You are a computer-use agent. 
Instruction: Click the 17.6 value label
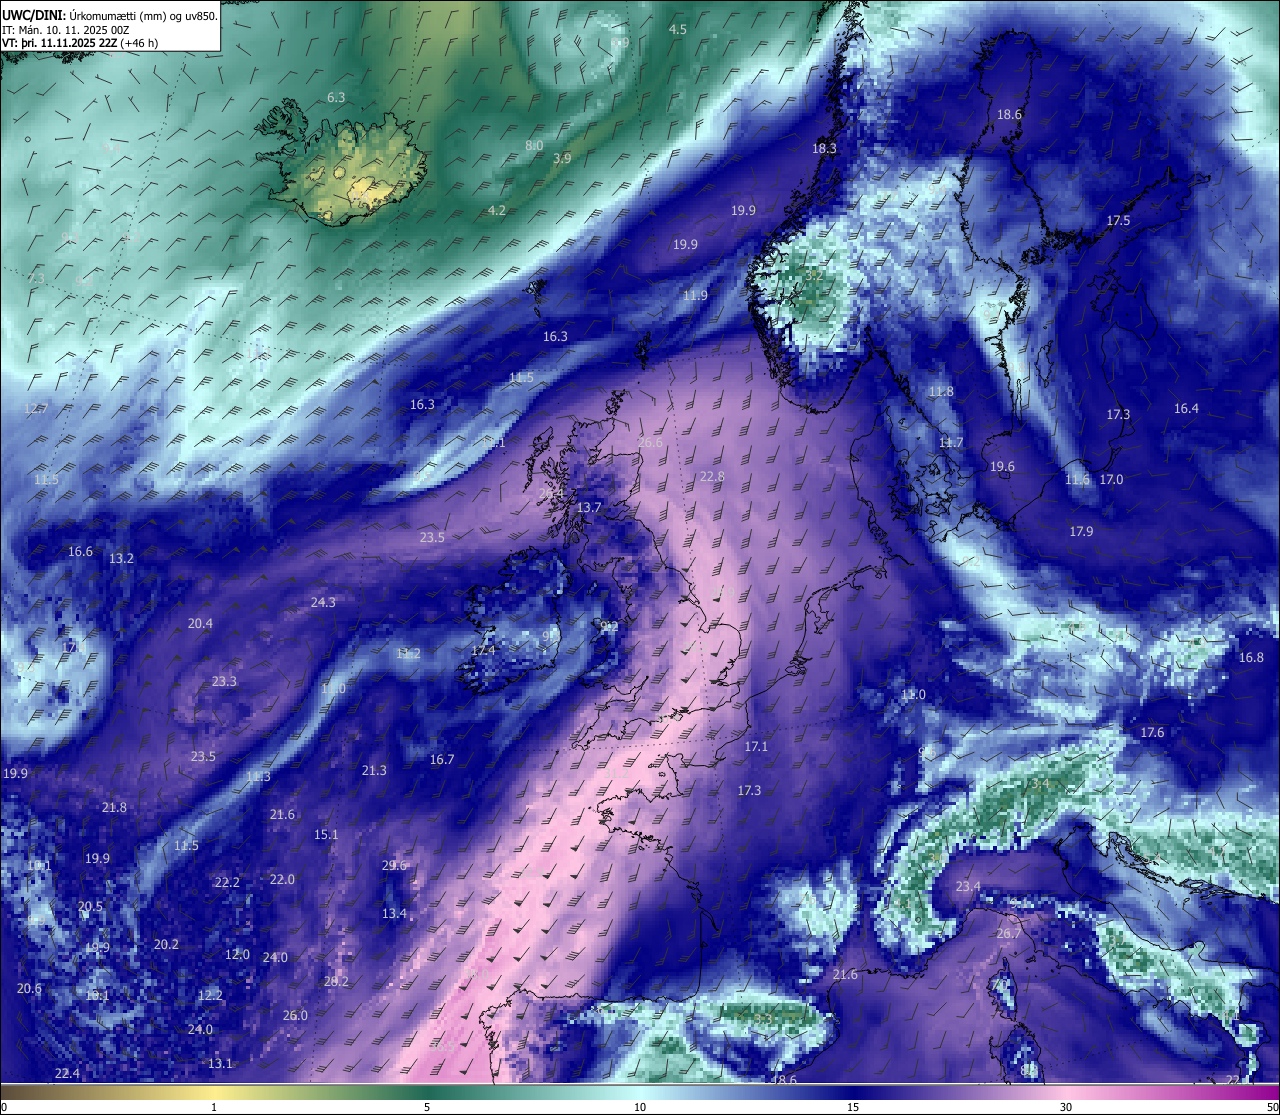pyautogui.click(x=1152, y=732)
